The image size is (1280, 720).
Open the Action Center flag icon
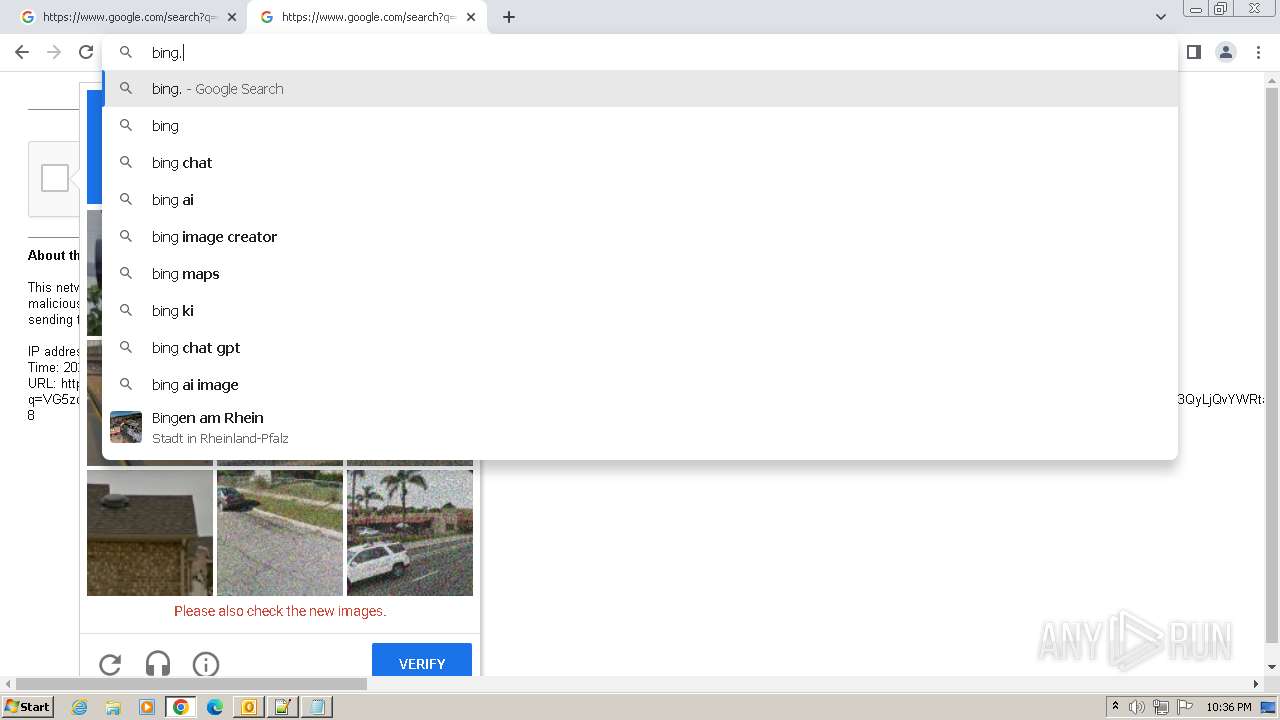[1185, 707]
